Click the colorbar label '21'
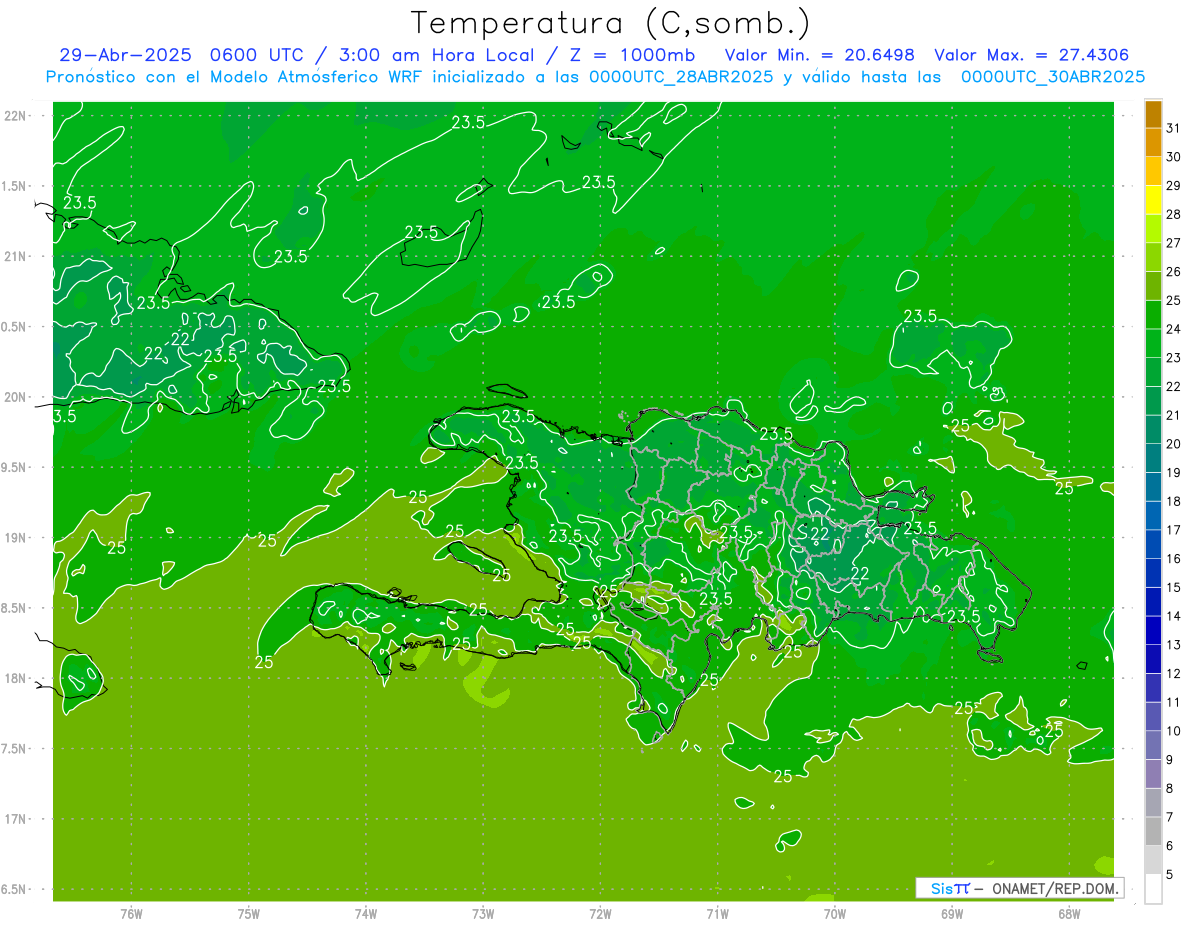This screenshot has height=927, width=1200. coord(1173,415)
